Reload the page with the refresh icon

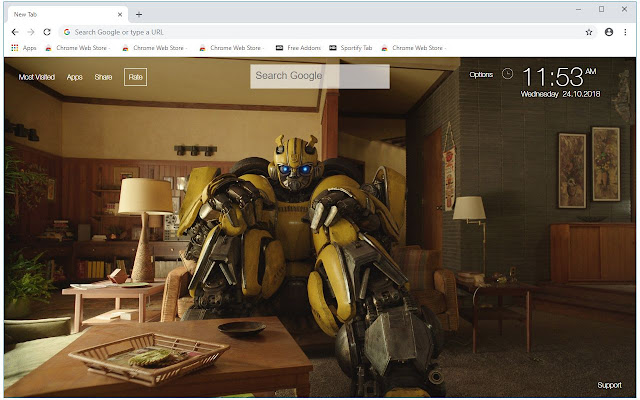point(47,32)
